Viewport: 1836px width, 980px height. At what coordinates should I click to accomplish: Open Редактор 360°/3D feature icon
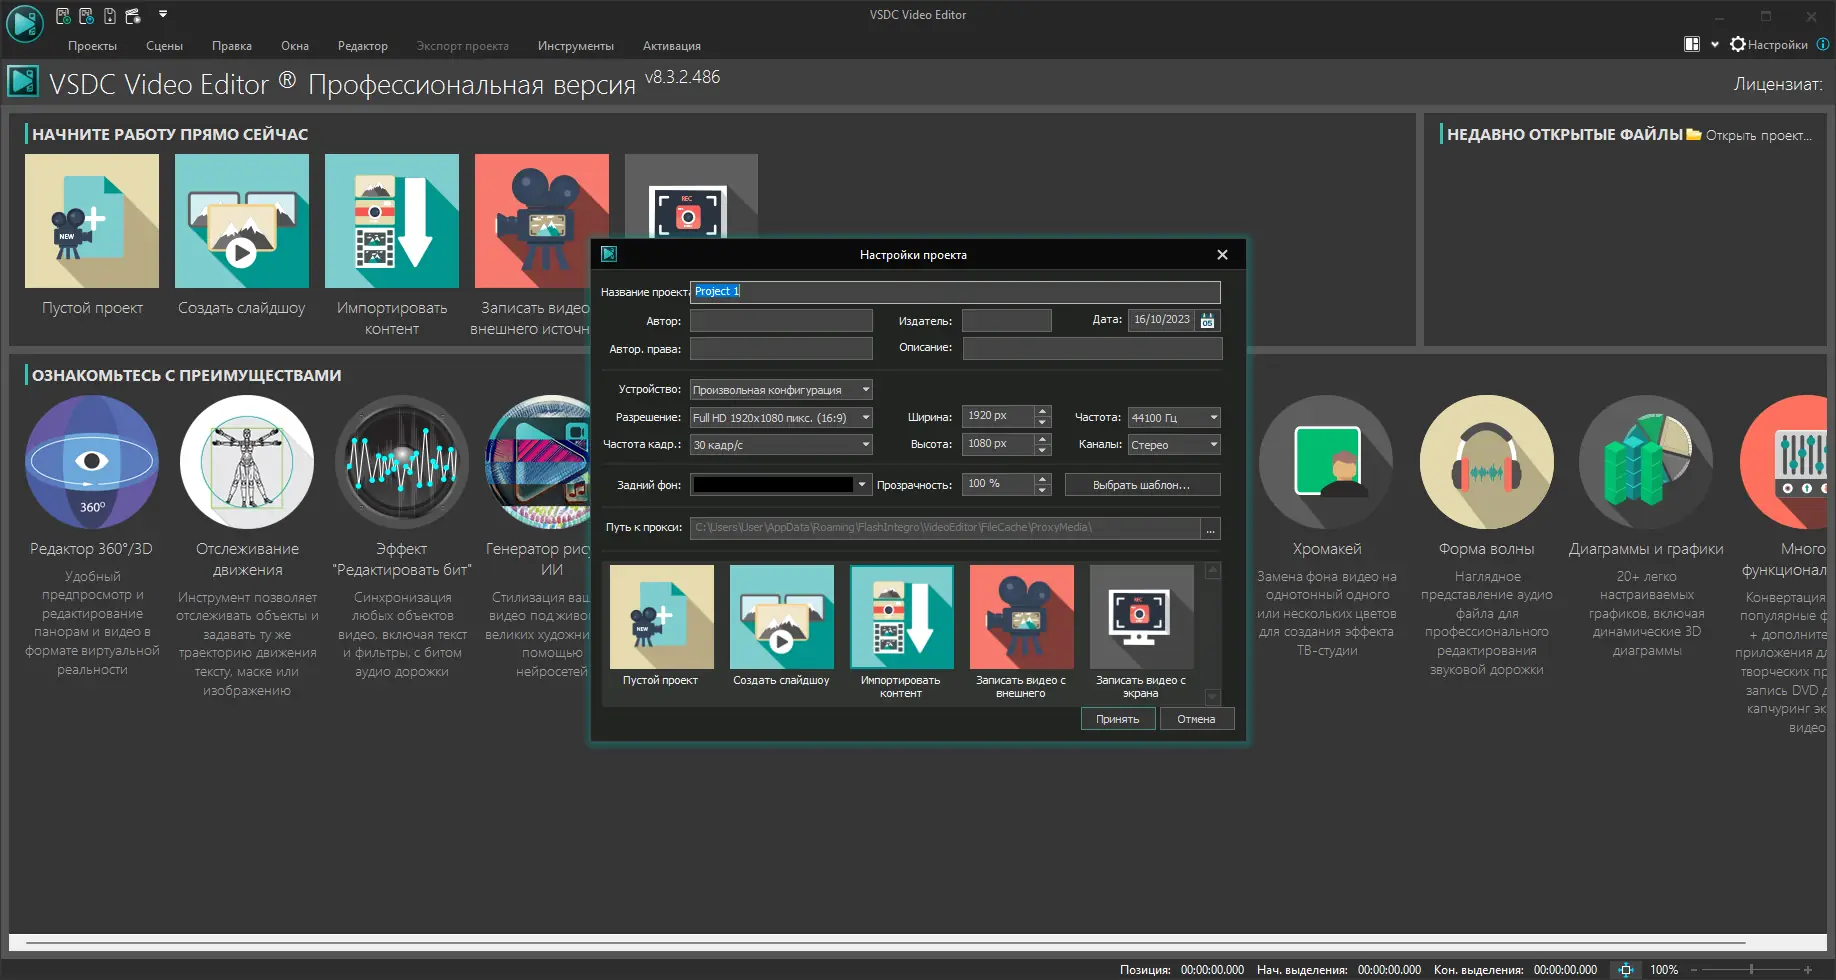(x=92, y=462)
